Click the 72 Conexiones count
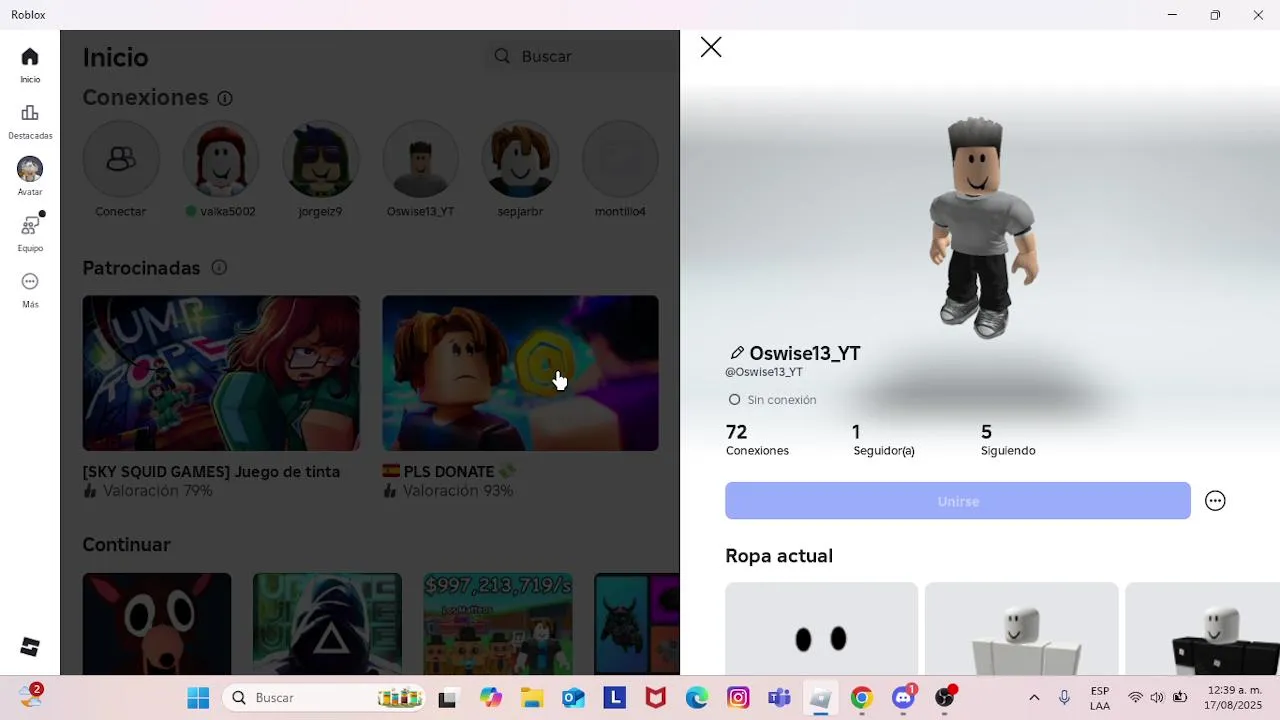Viewport: 1280px width, 720px height. [757, 440]
